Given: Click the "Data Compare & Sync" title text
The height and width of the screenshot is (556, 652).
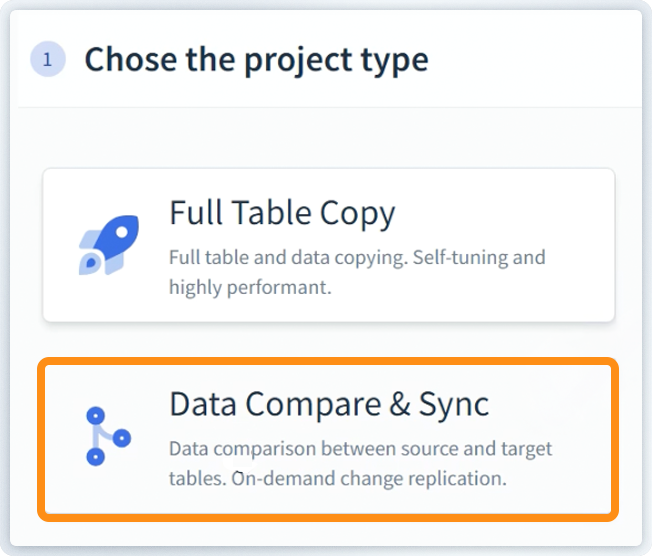Looking at the screenshot, I should click(329, 404).
